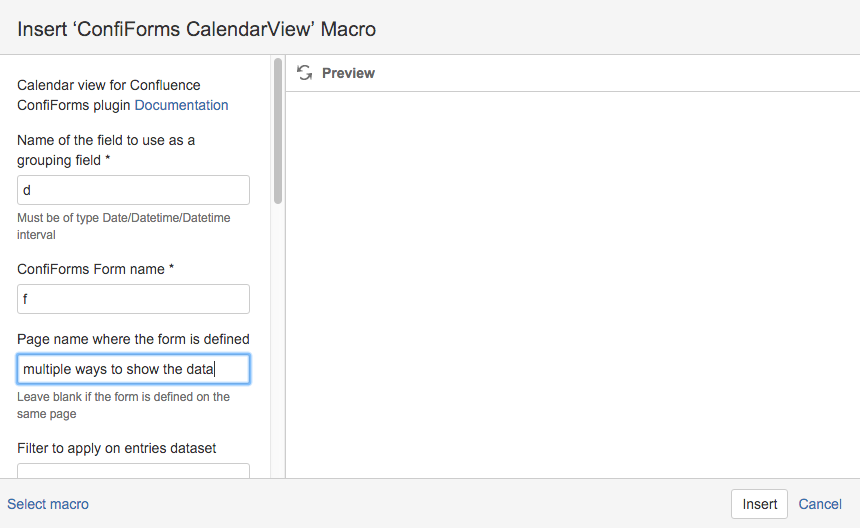Viewport: 860px width, 528px height.
Task: Select the dialog title 'Insert ConfiForms CalendarView Macro'
Action: 196,29
